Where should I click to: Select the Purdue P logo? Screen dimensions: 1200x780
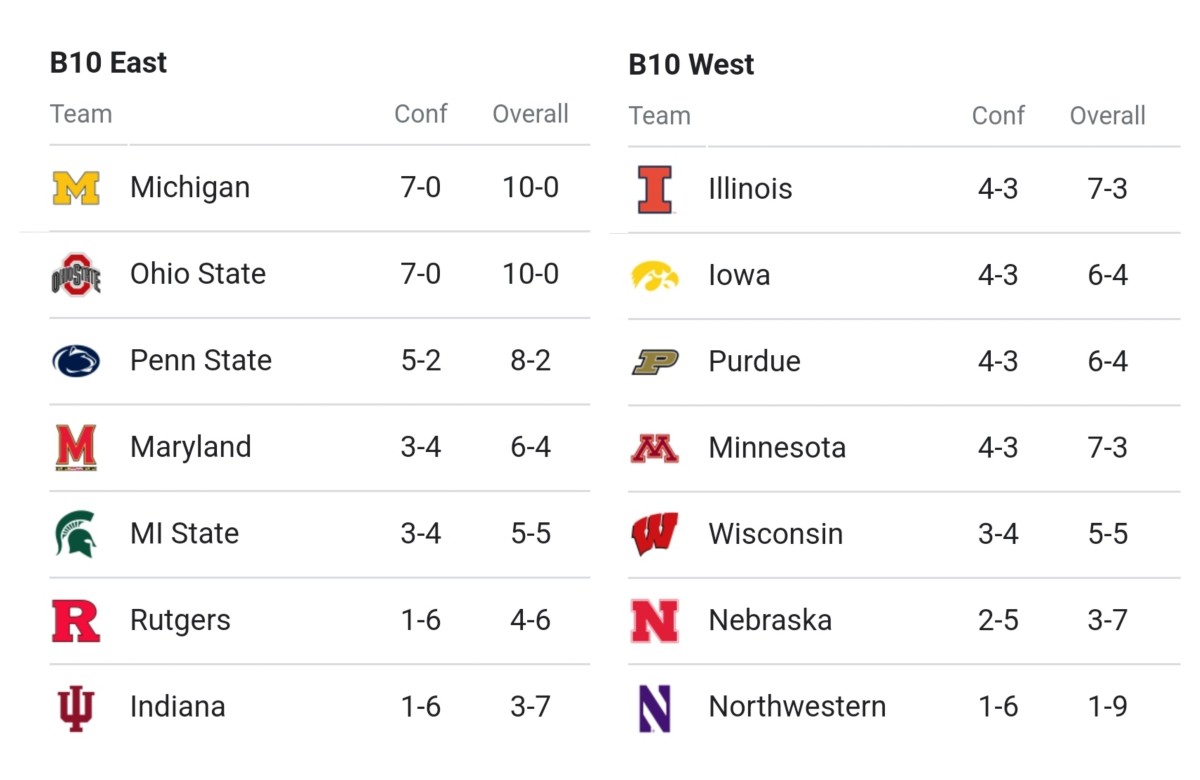pos(655,361)
